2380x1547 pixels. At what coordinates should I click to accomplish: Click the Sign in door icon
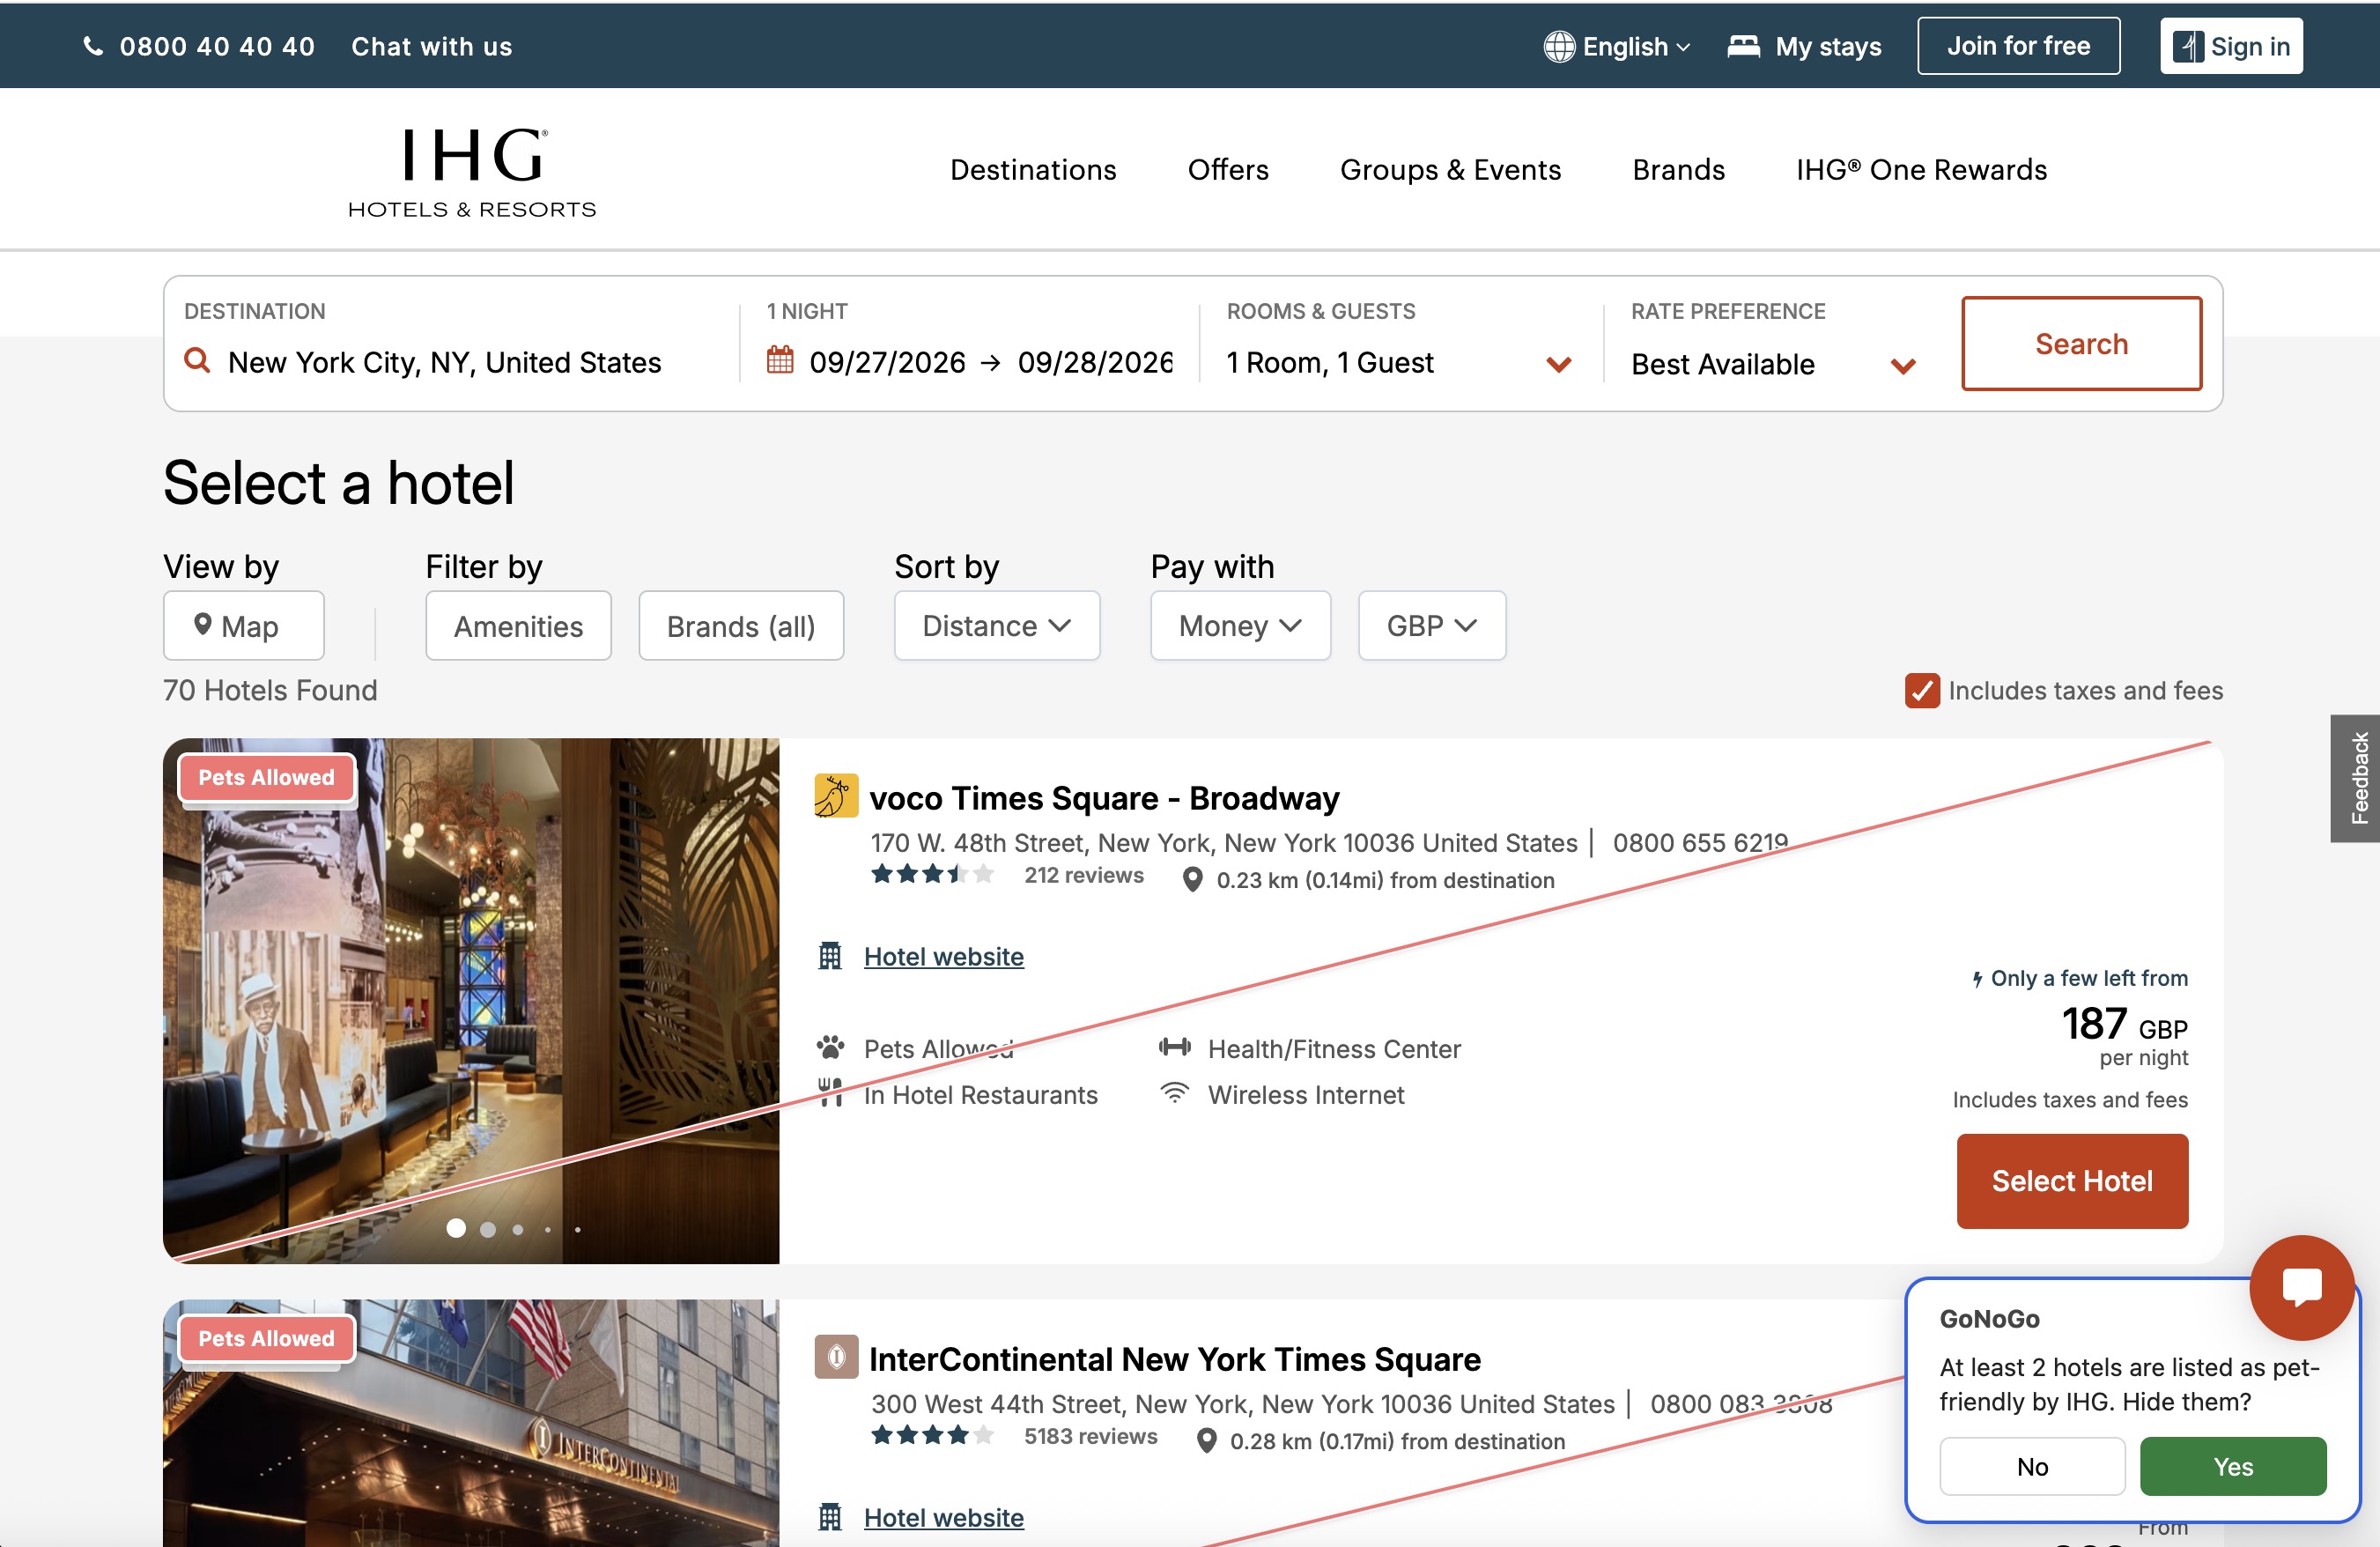pyautogui.click(x=2188, y=46)
